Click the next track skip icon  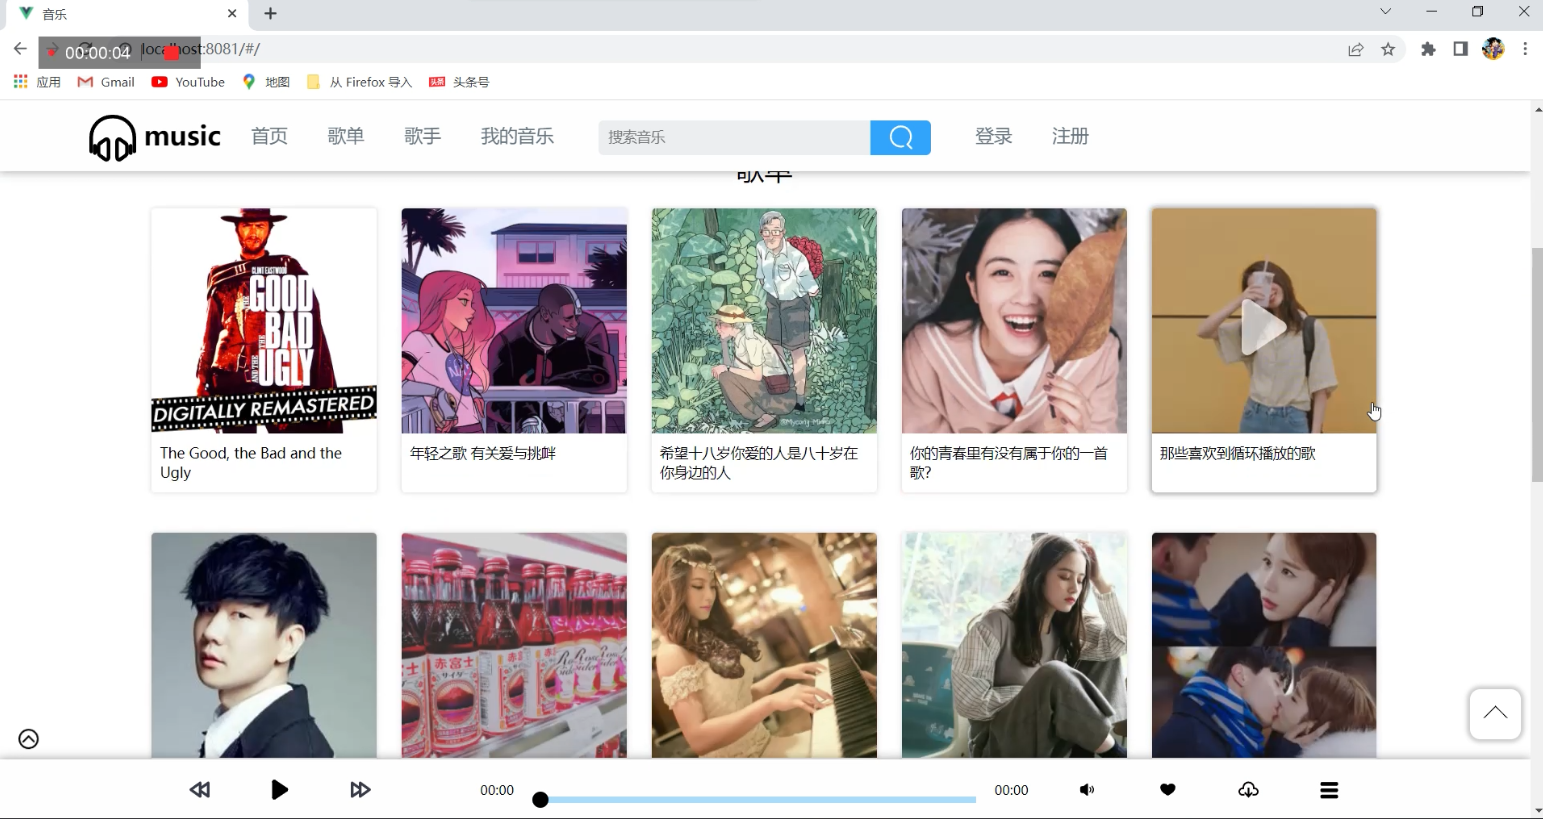[x=360, y=789]
